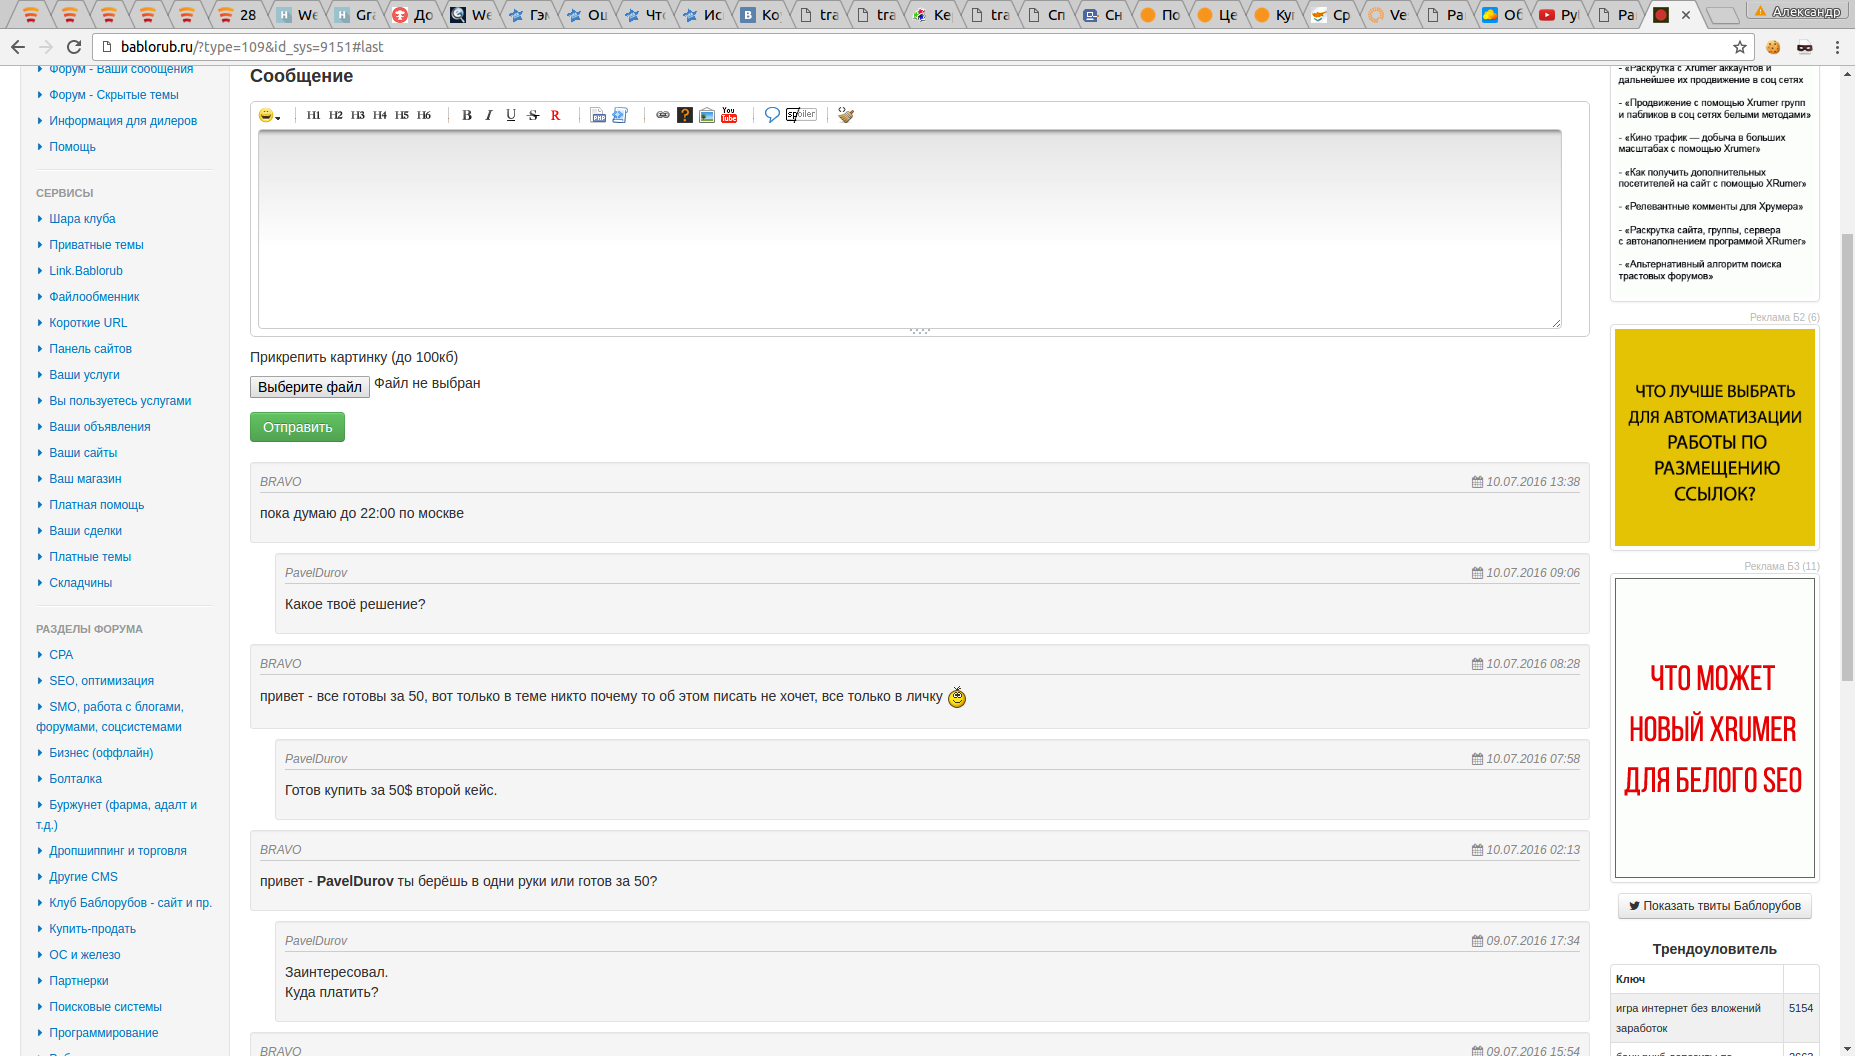This screenshot has height=1056, width=1855.
Task: Click the address bar URL
Action: point(252,47)
